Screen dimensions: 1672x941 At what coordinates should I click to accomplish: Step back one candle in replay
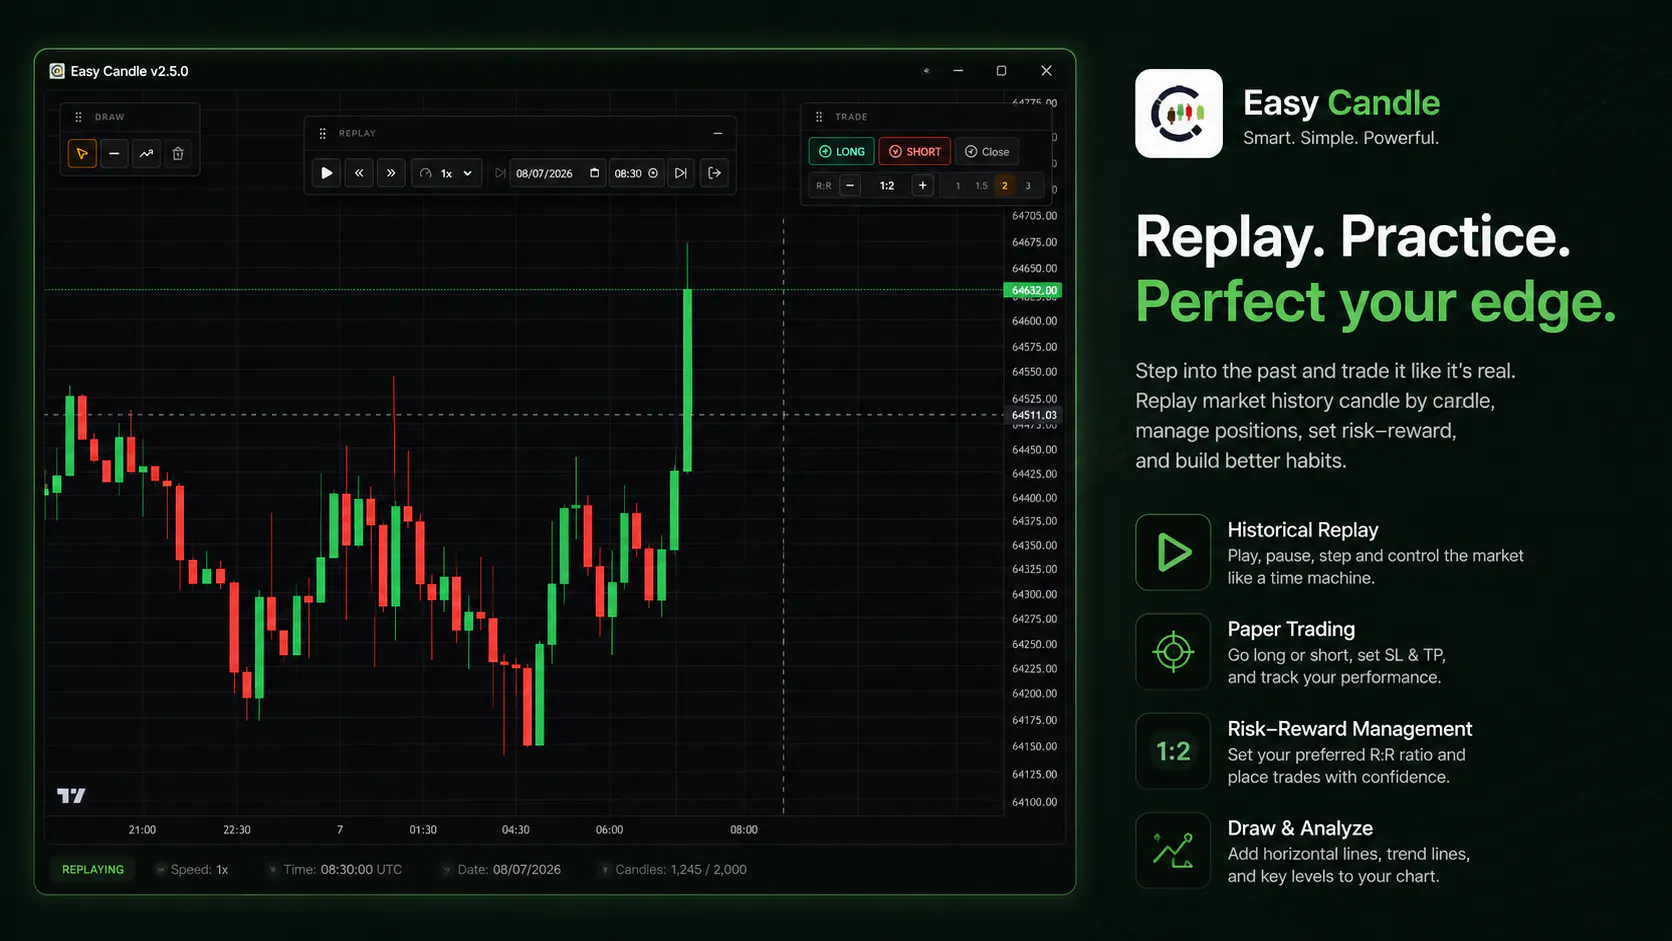(359, 173)
